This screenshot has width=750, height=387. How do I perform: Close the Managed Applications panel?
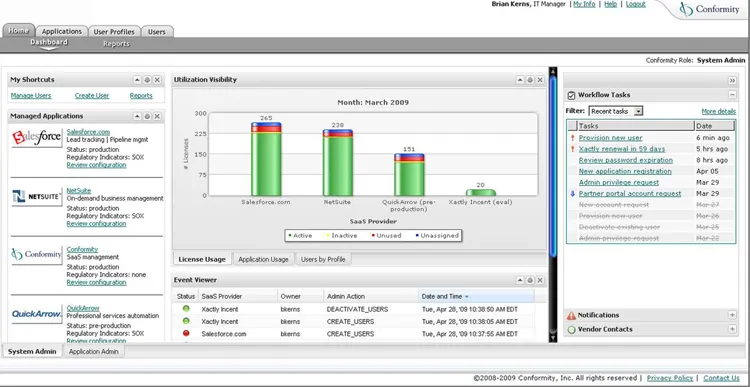tap(157, 116)
